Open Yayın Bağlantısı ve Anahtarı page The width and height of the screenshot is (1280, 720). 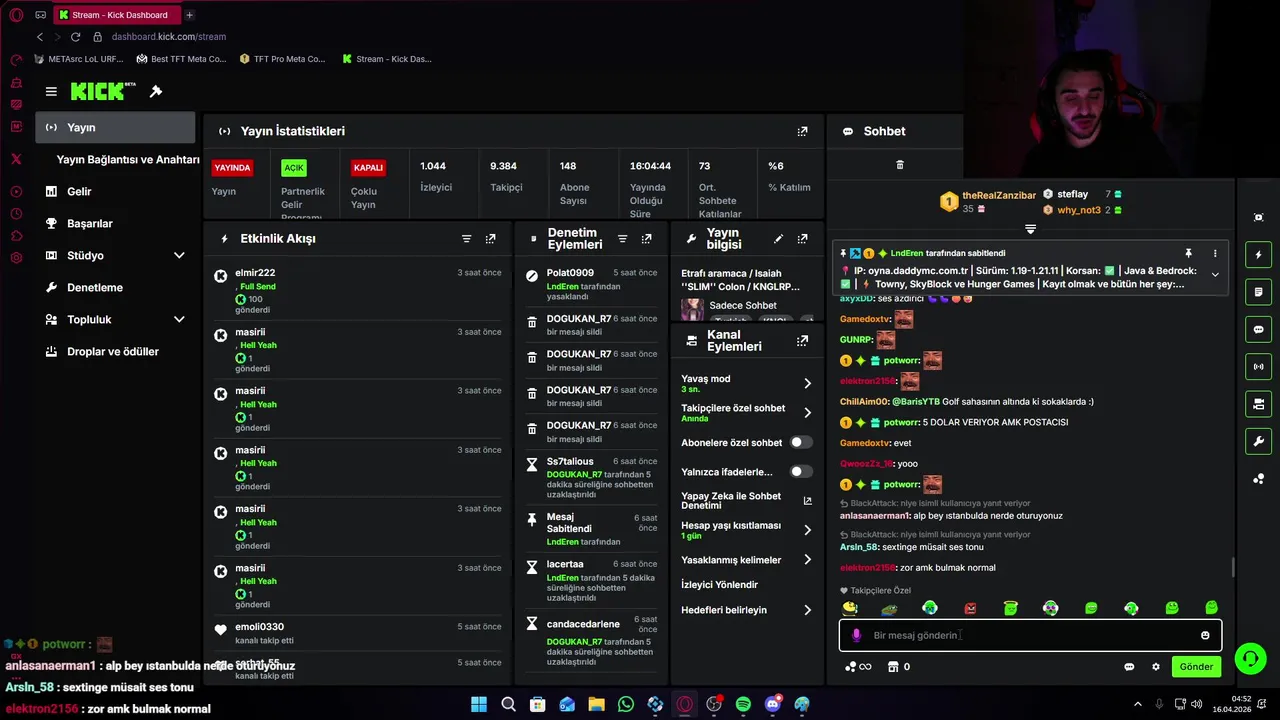(128, 160)
